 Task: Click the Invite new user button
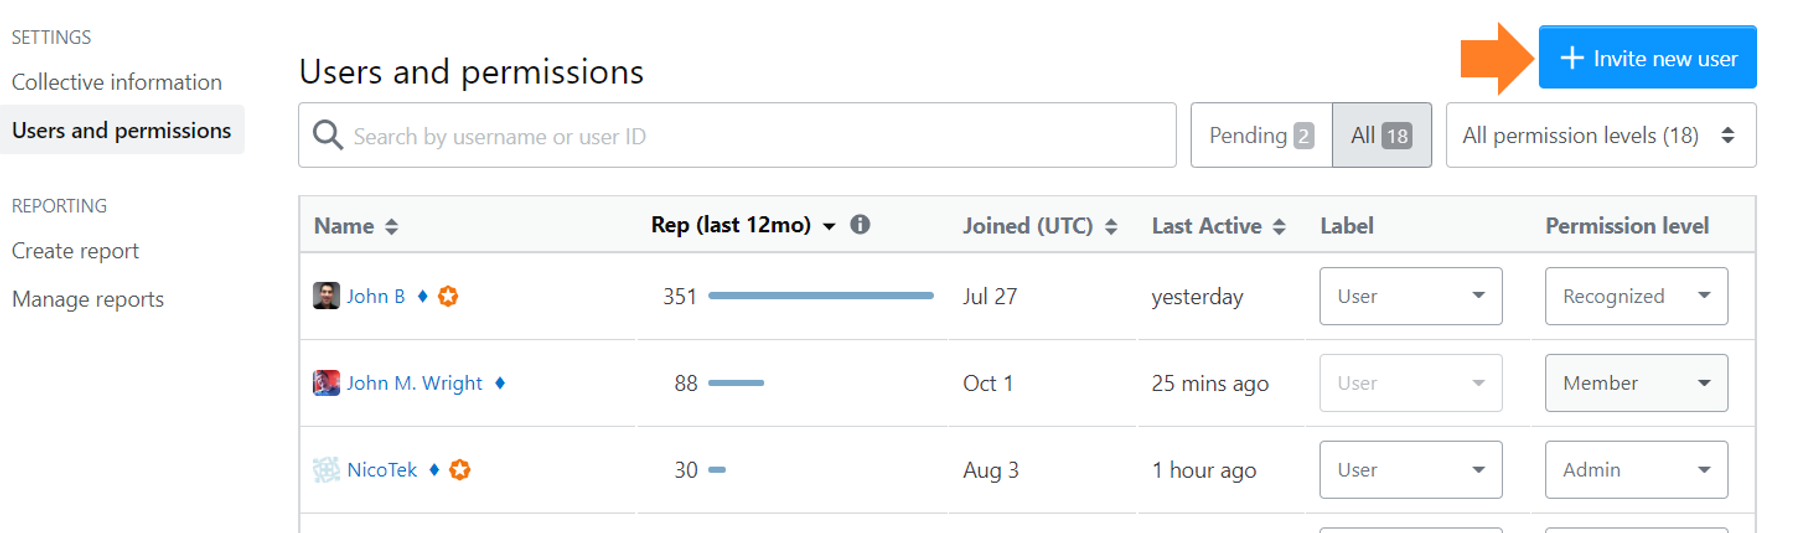click(1647, 58)
